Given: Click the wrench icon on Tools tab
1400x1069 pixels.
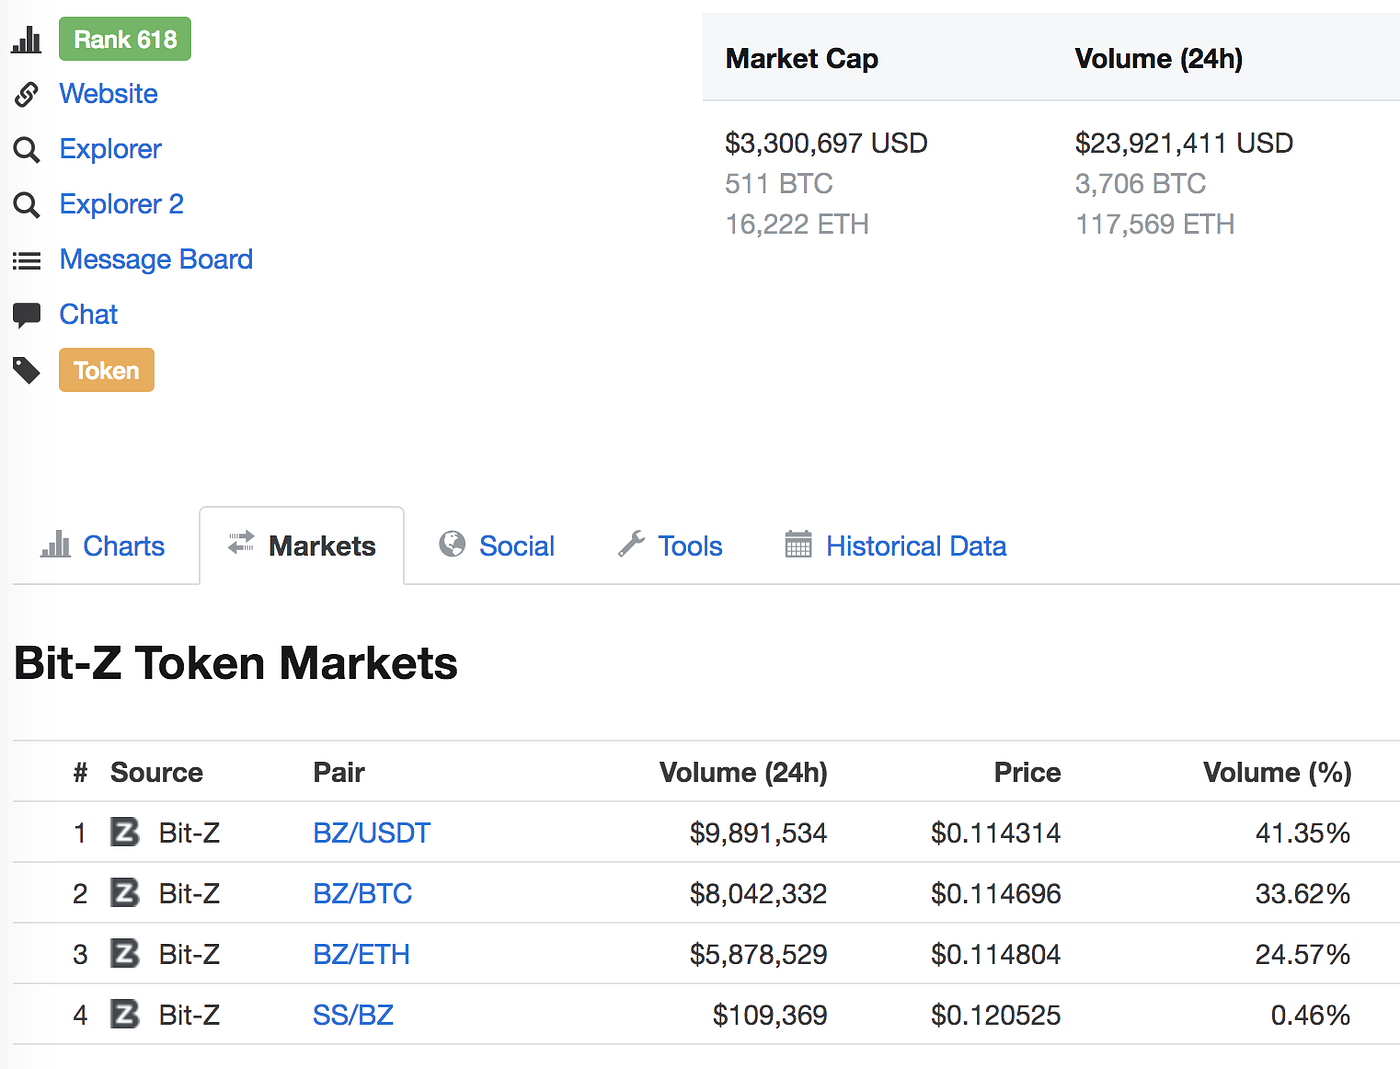Looking at the screenshot, I should coord(631,543).
